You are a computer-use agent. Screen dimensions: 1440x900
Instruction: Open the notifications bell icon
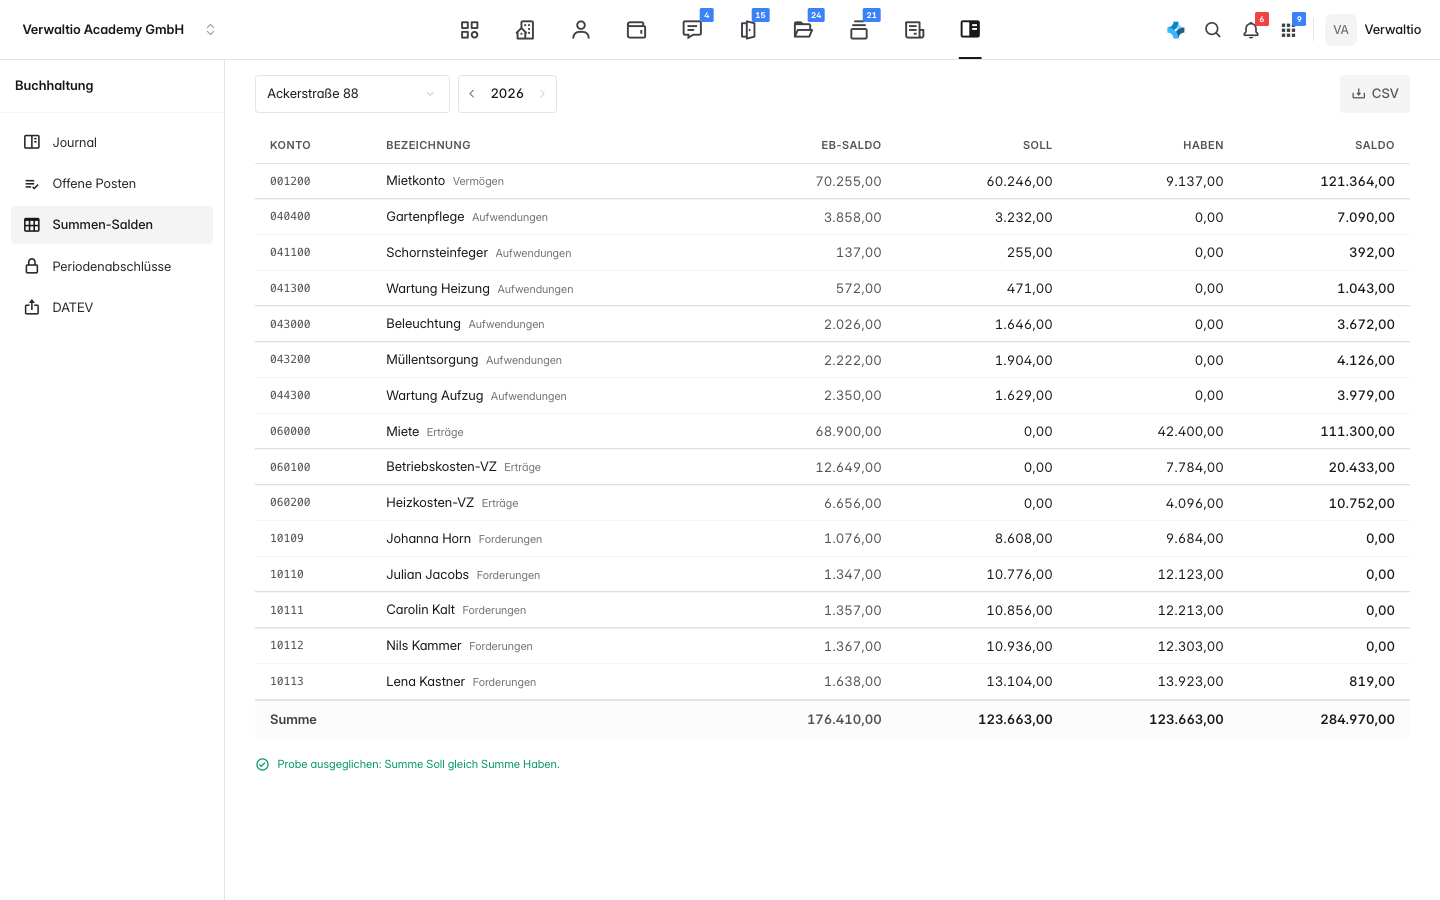[1251, 30]
